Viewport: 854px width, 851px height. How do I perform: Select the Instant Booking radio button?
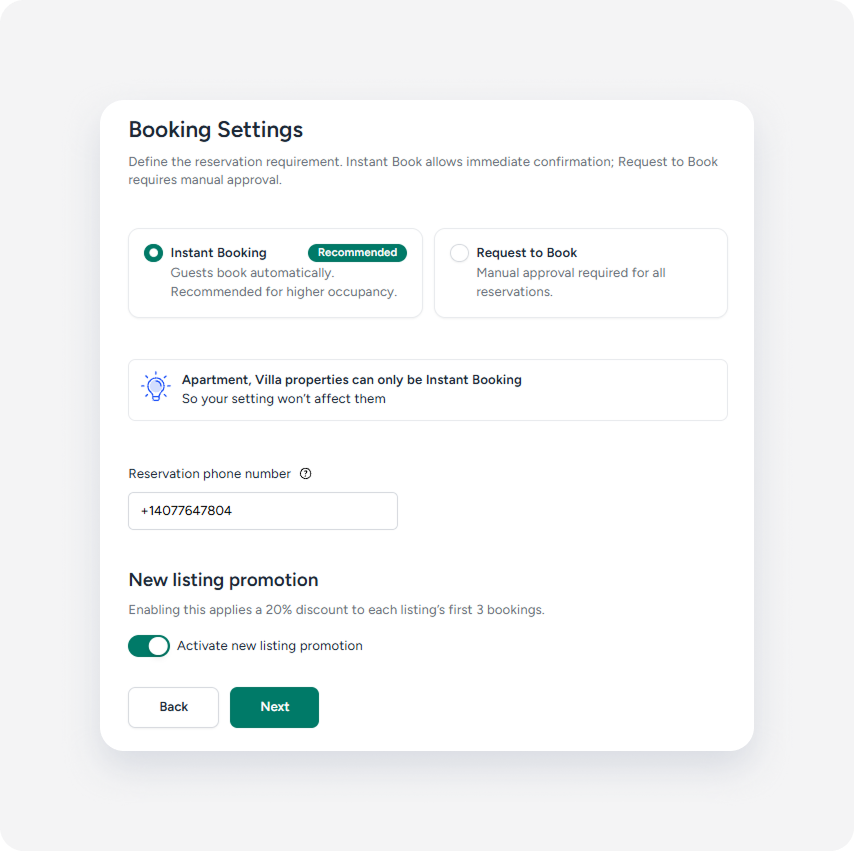[x=153, y=253]
